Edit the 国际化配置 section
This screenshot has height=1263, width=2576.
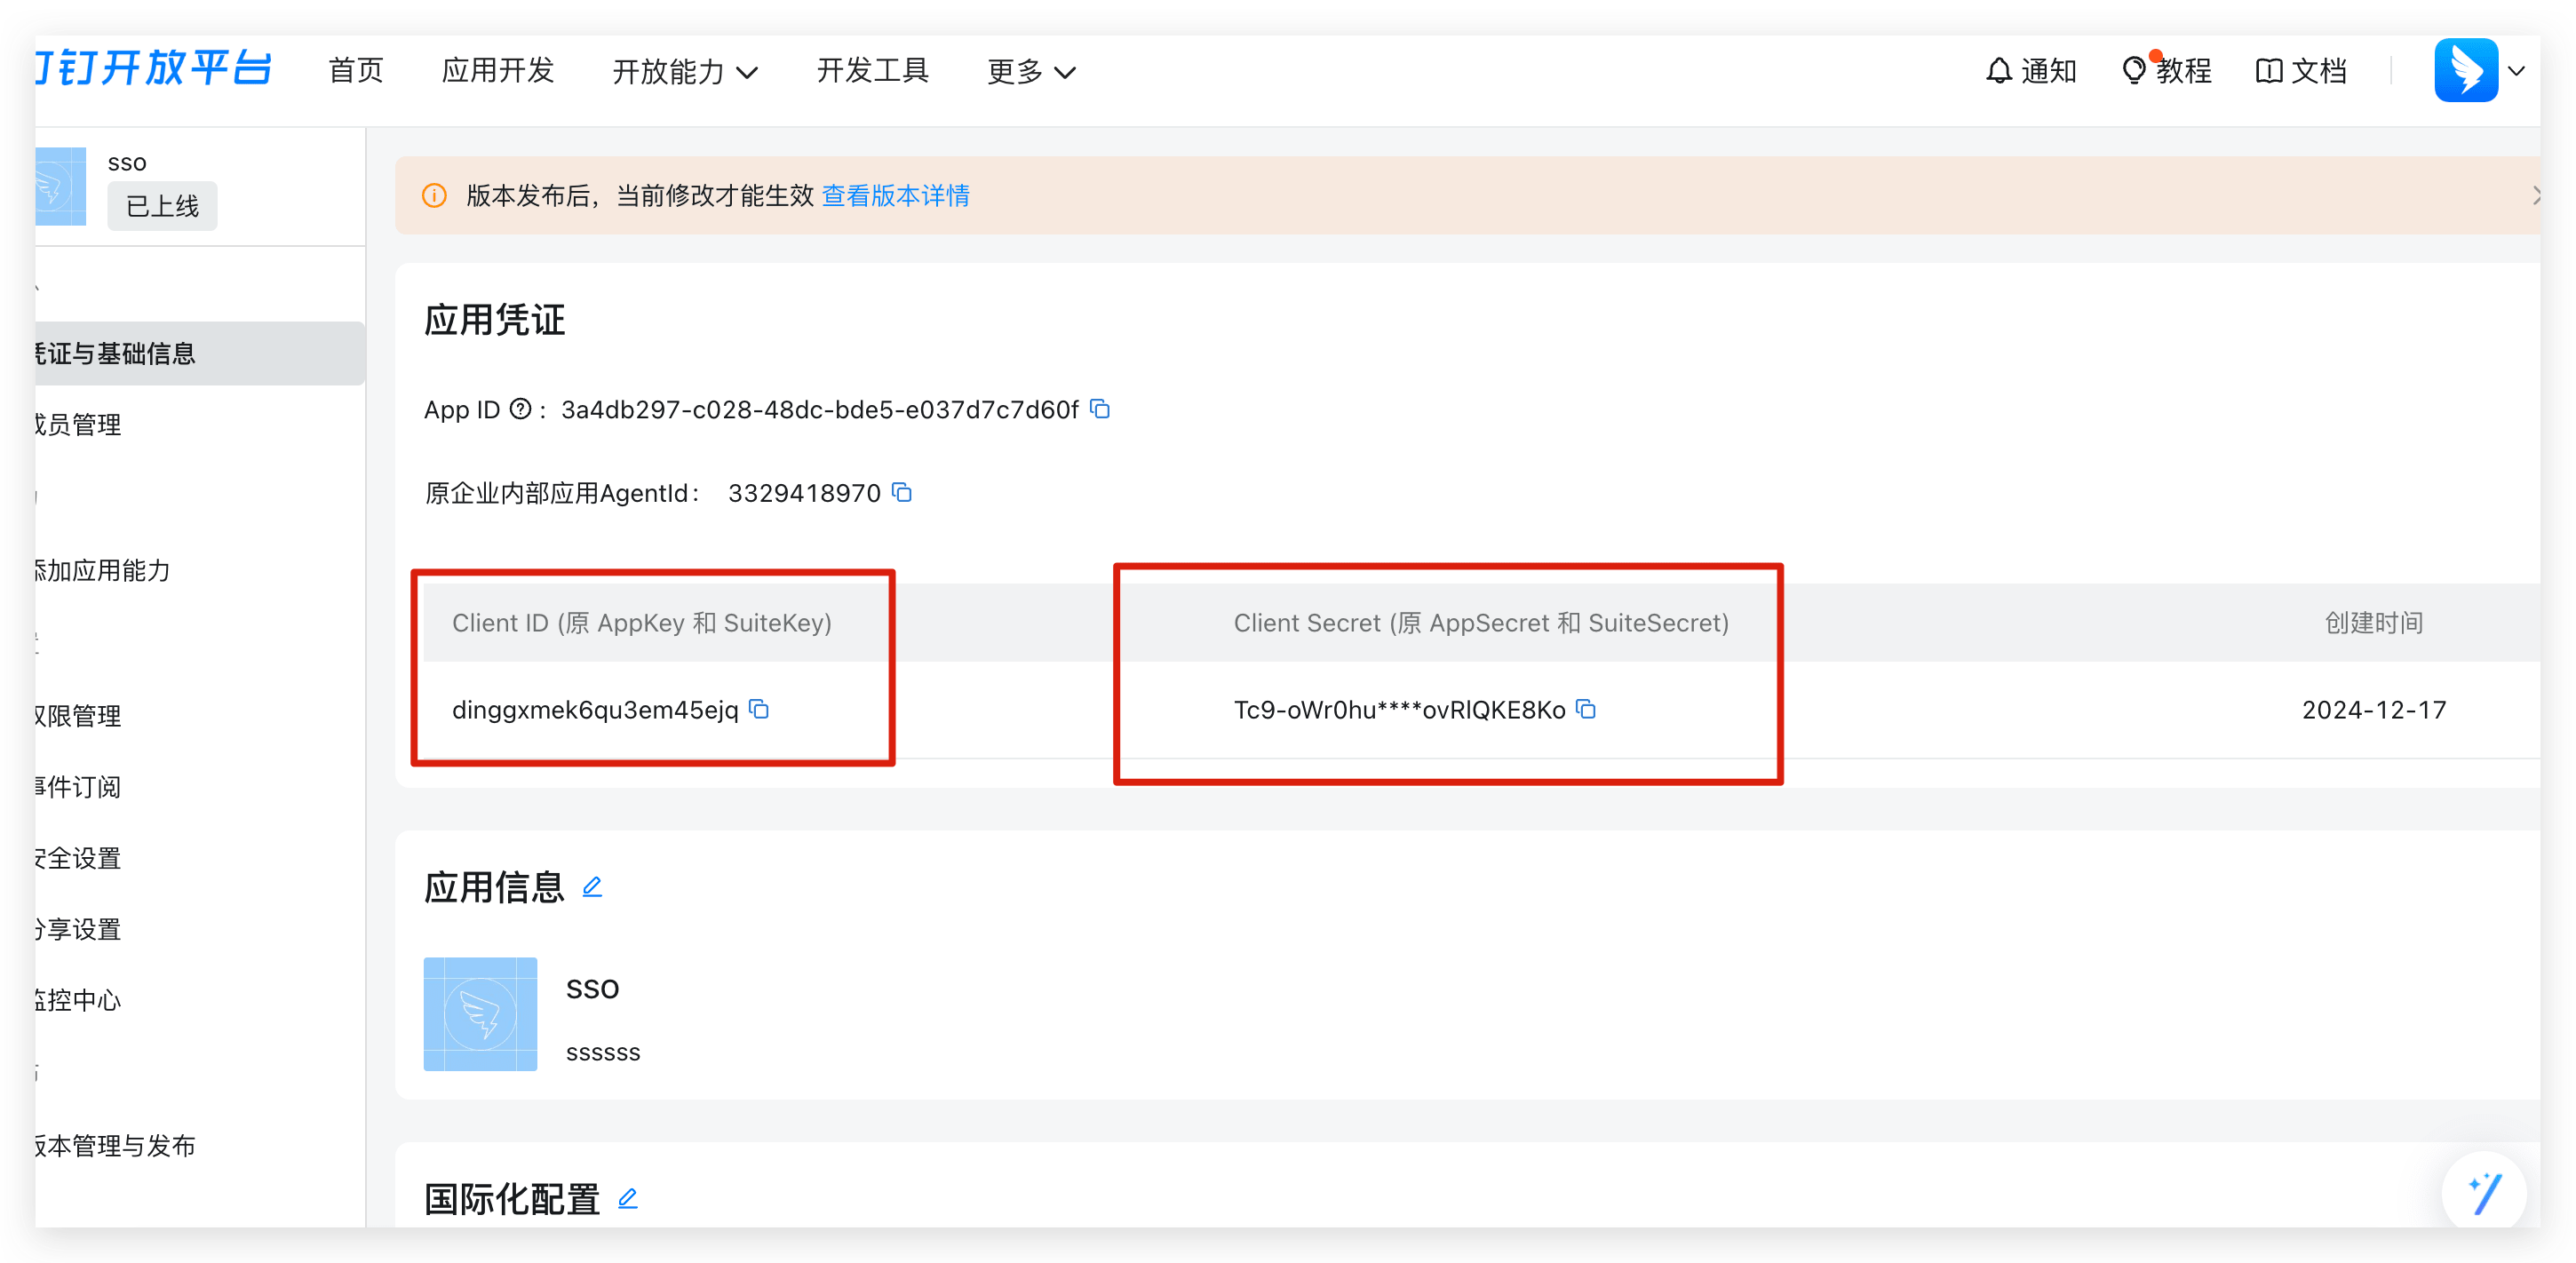(628, 1198)
